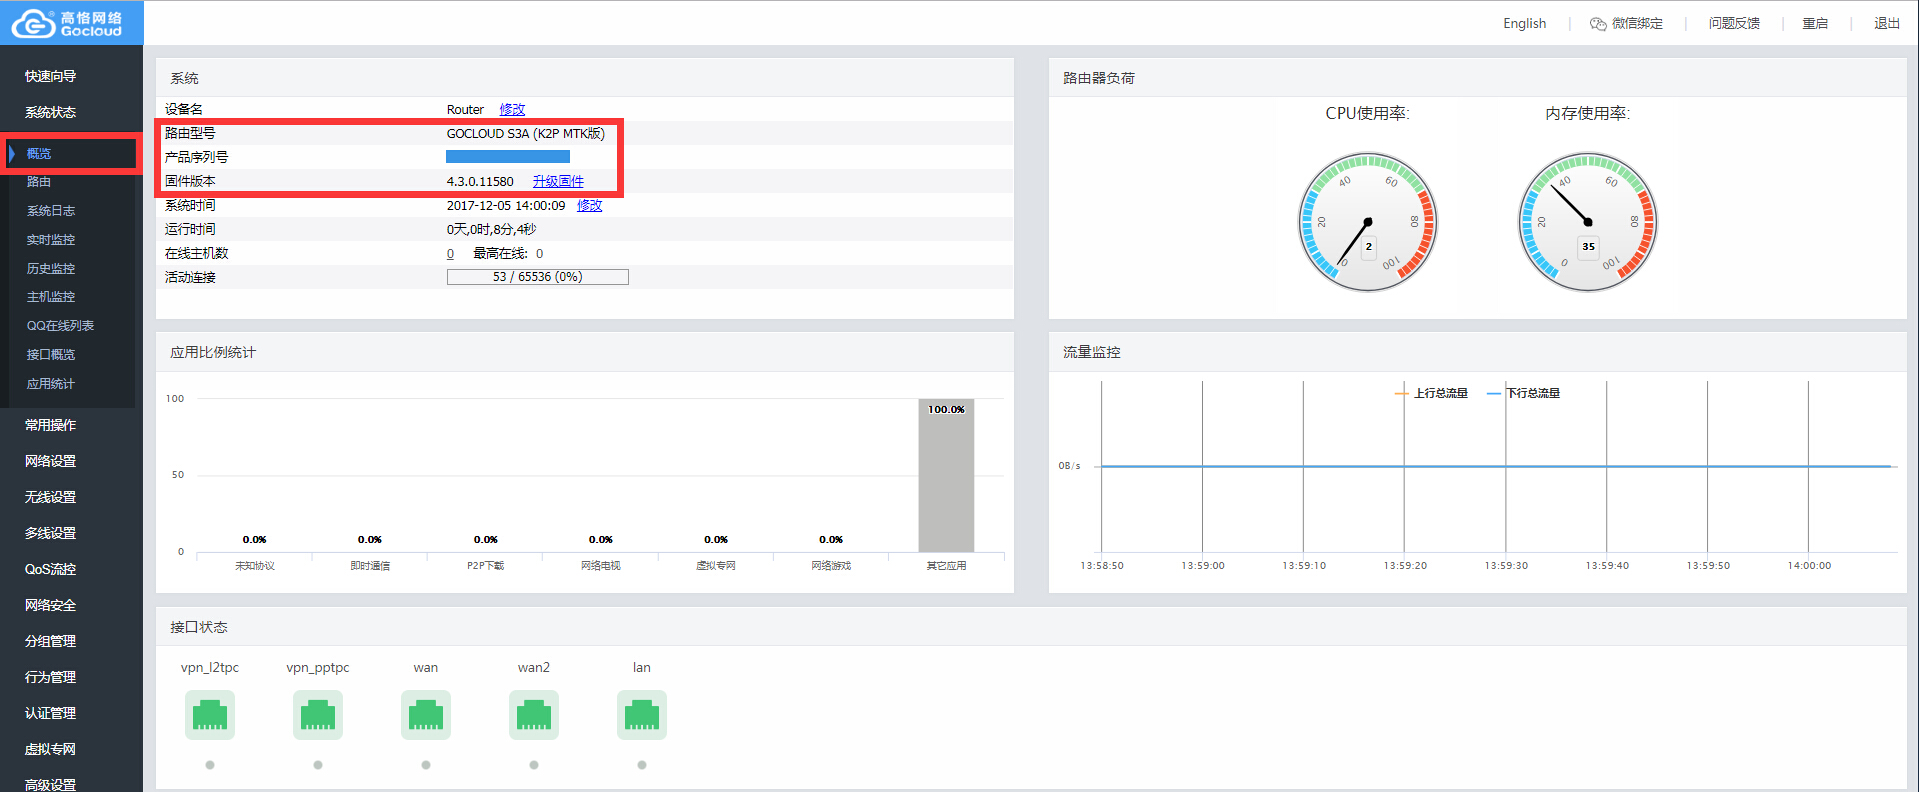Open 历史监控 submenu item

51,269
